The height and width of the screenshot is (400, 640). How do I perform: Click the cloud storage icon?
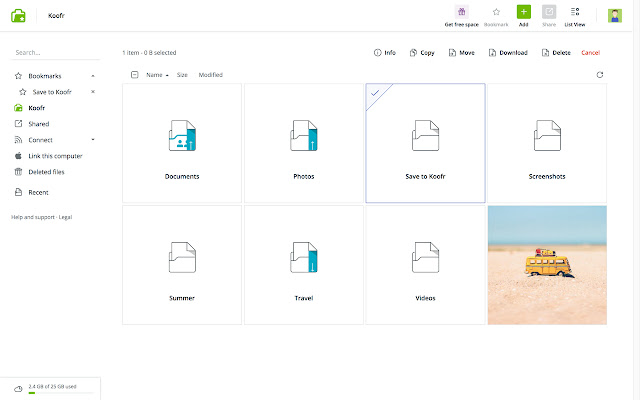point(18,389)
